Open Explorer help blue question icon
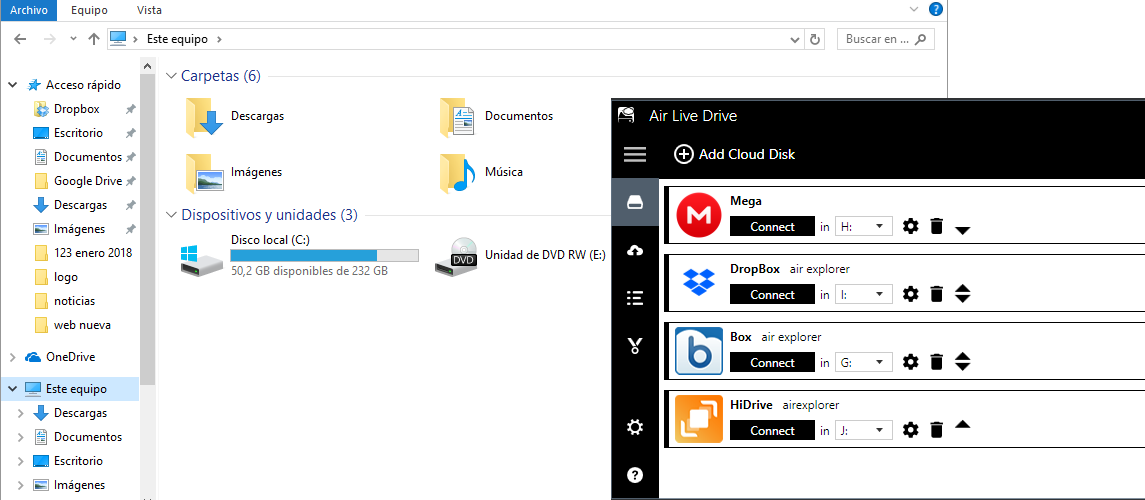The width and height of the screenshot is (1145, 500). [935, 9]
